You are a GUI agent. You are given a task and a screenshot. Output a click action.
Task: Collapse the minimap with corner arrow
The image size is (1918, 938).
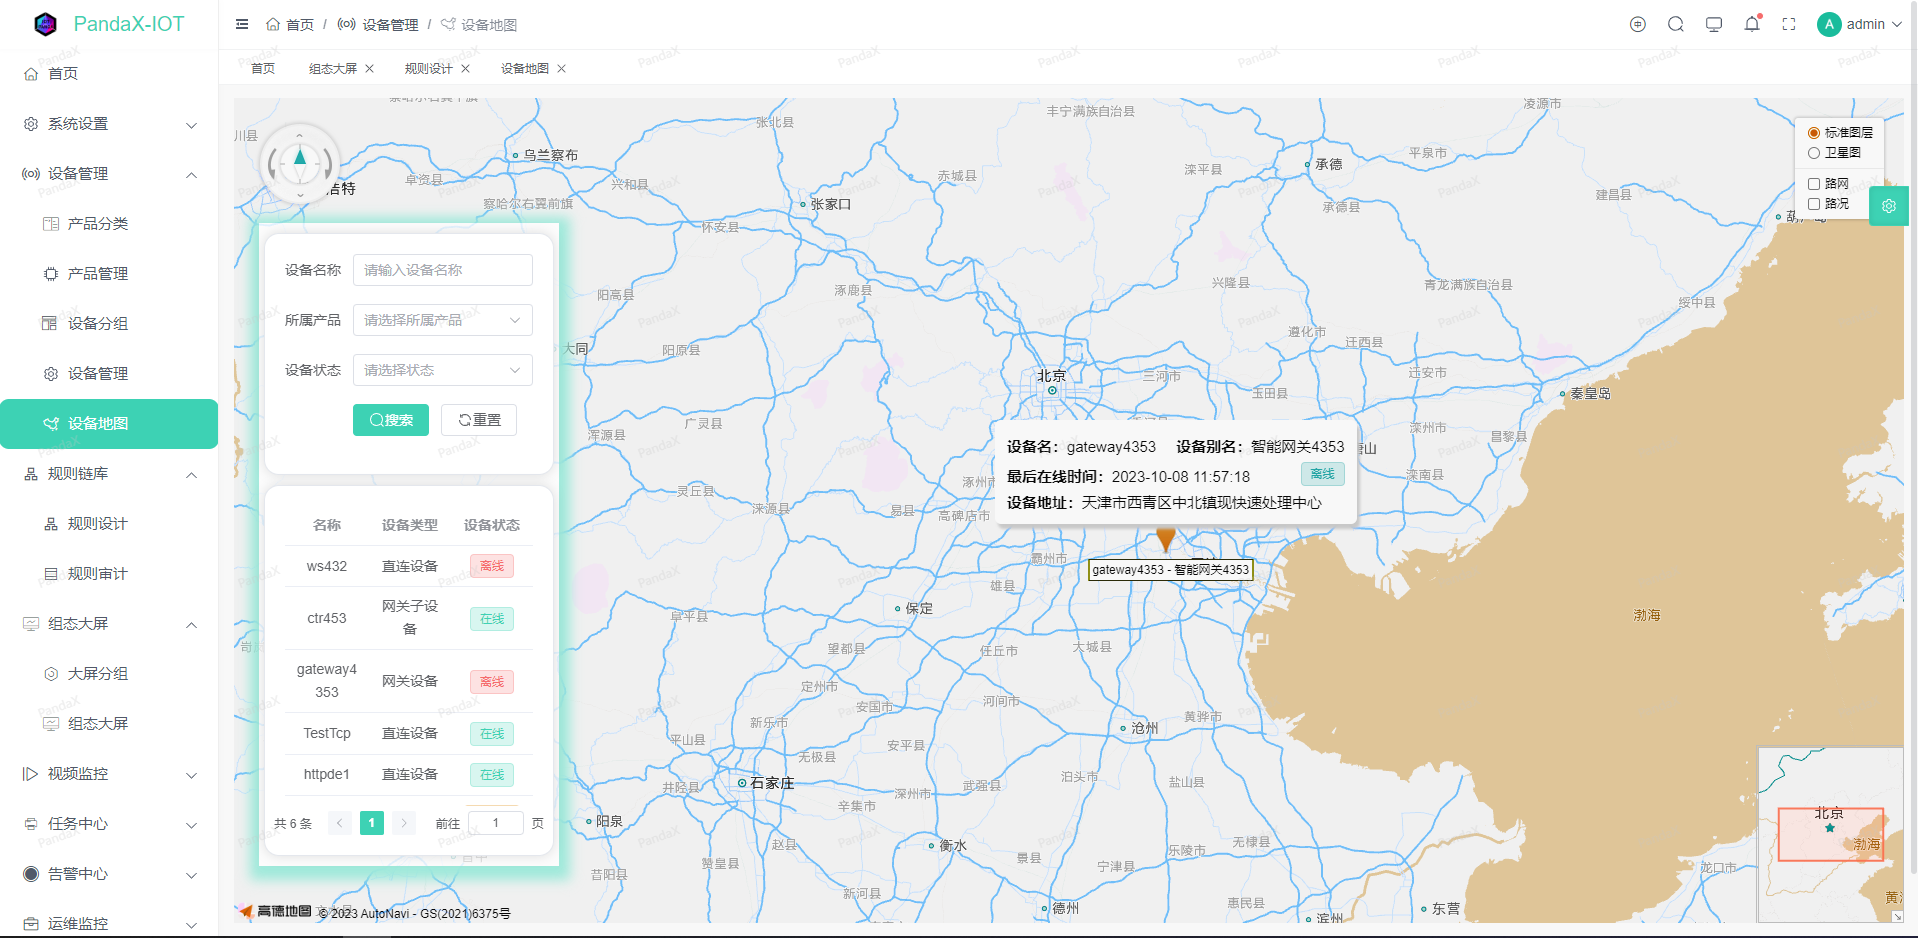click(1897, 916)
